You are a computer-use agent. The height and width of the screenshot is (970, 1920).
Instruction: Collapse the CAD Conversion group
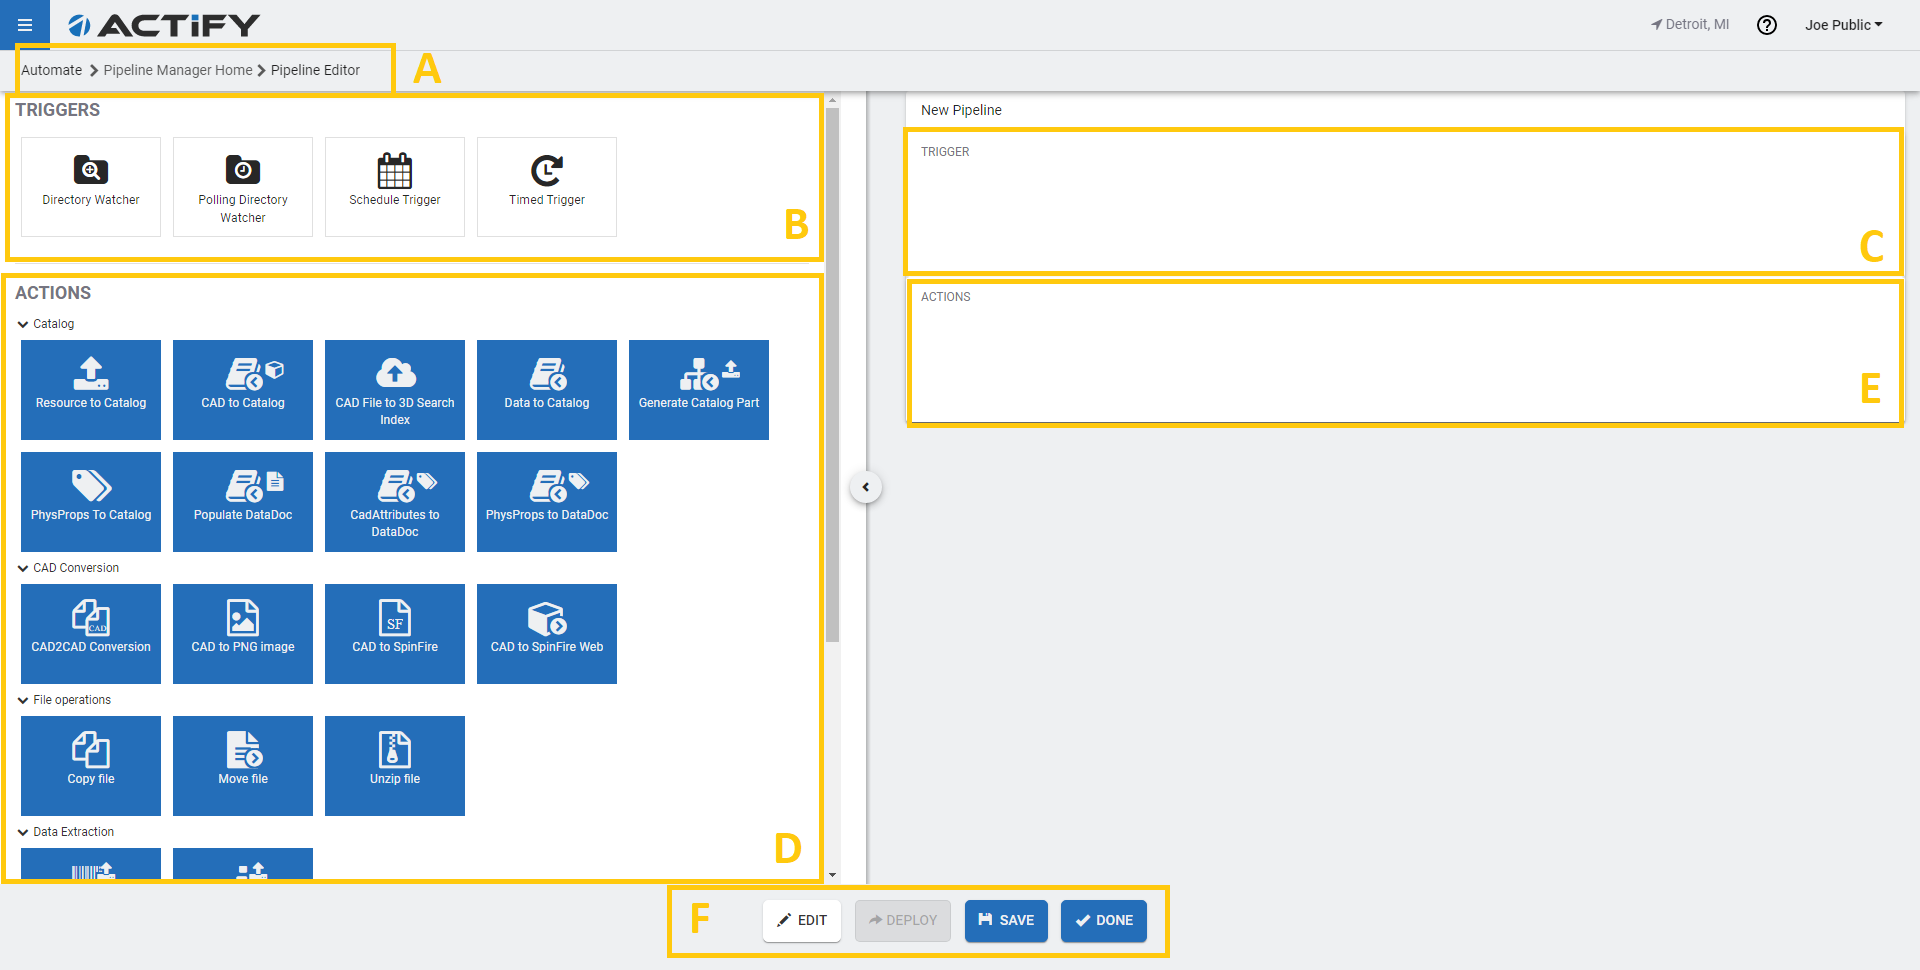coord(23,568)
